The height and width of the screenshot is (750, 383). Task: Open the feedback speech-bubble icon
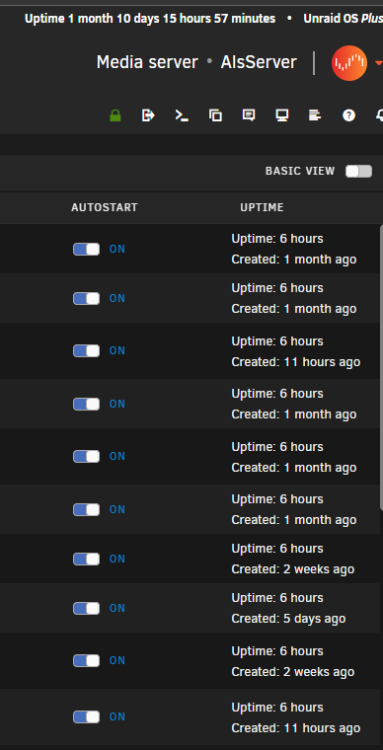pos(249,115)
